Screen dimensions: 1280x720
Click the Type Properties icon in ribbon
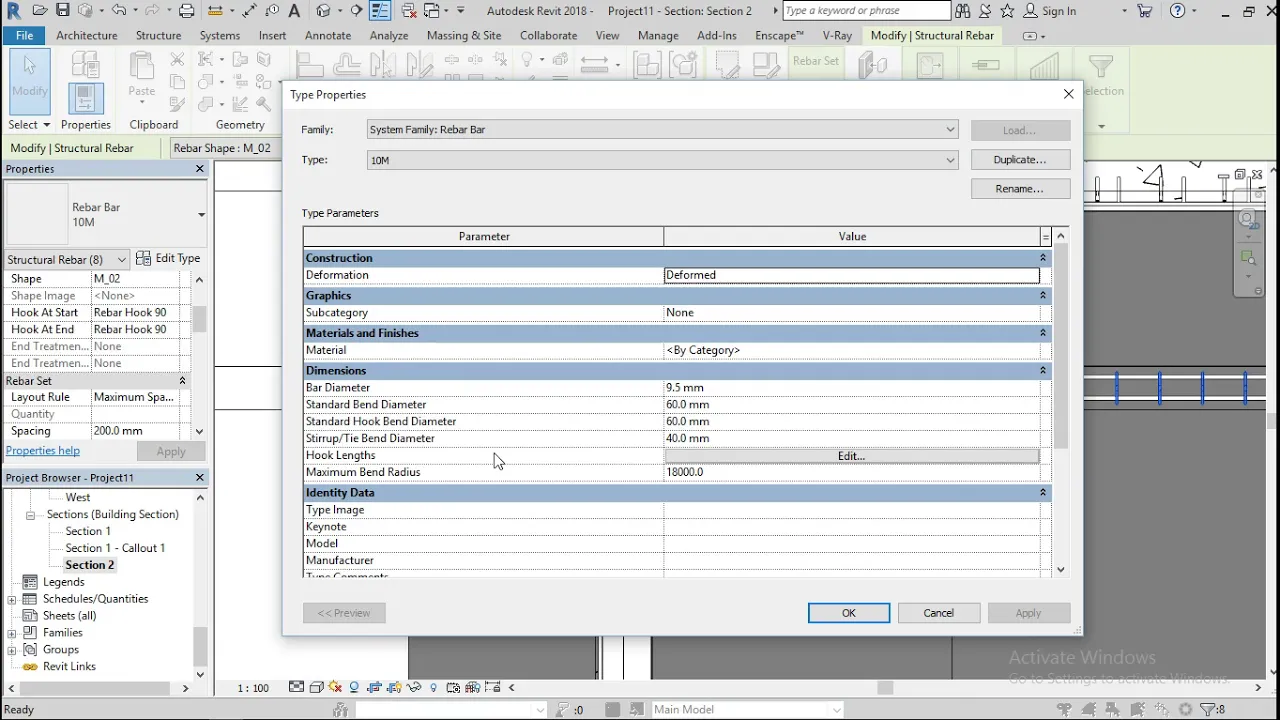click(85, 65)
